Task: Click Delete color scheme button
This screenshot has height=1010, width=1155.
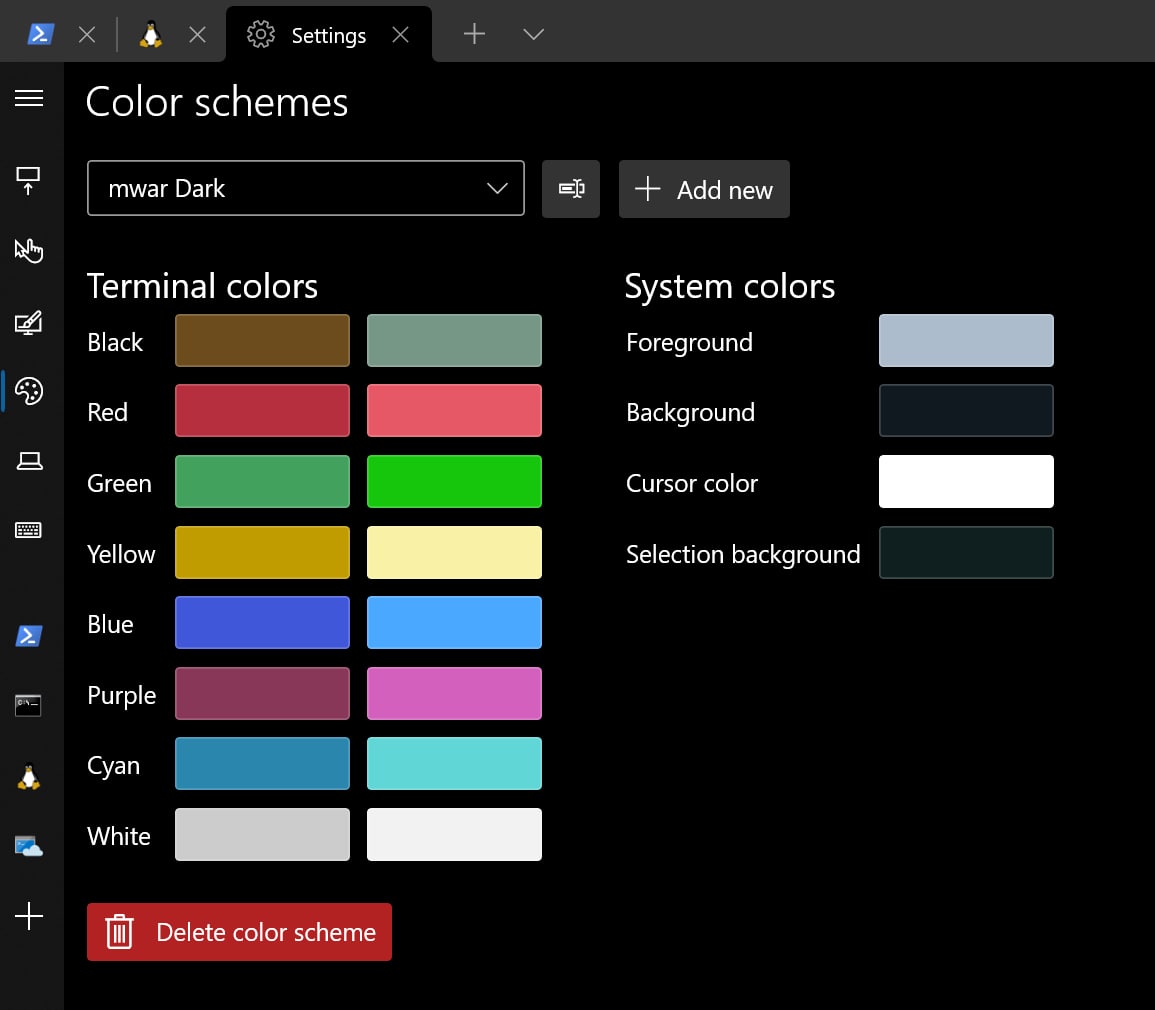Action: click(239, 932)
